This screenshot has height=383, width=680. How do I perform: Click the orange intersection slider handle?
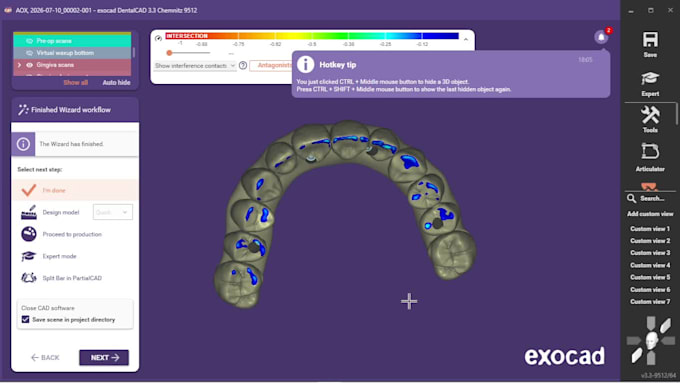169,53
